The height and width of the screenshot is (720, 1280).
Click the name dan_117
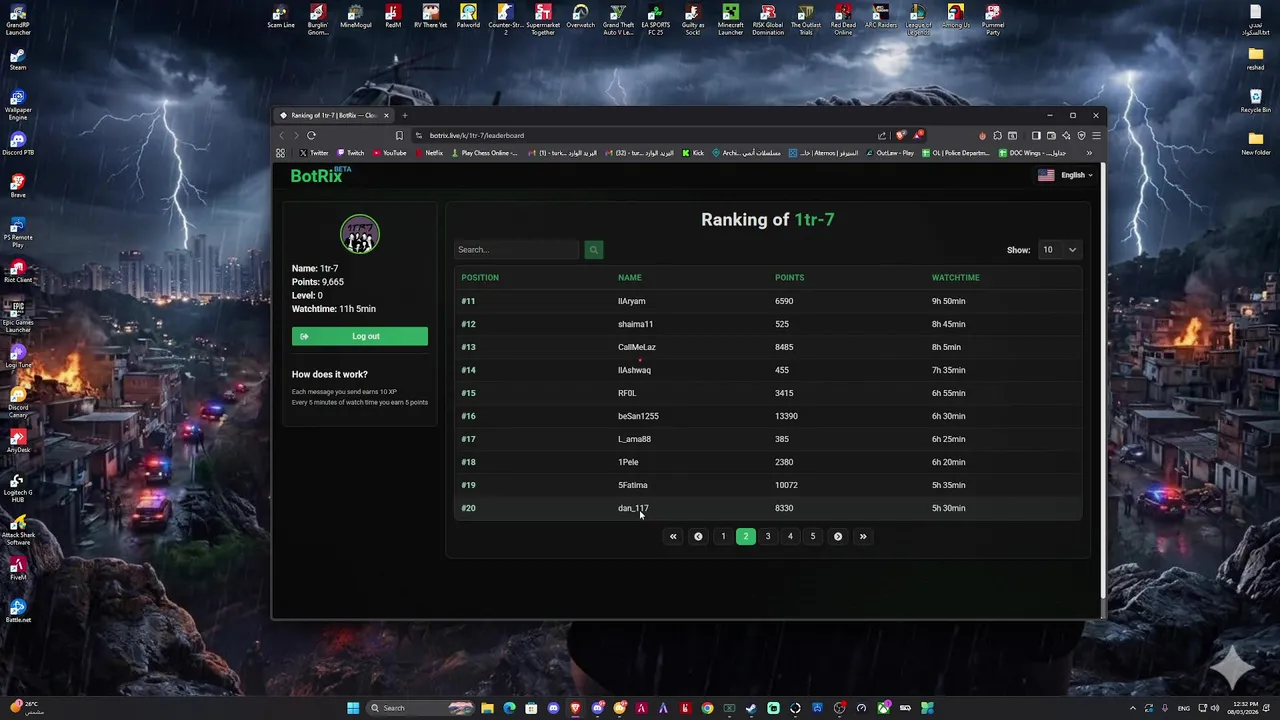click(633, 508)
